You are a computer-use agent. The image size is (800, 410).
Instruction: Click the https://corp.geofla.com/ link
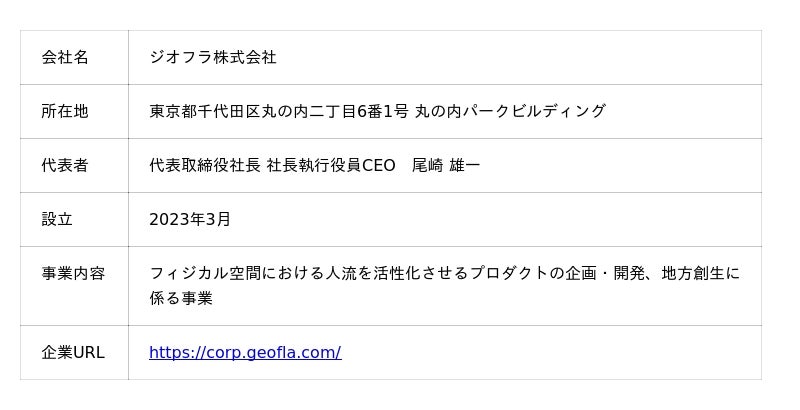(x=245, y=352)
